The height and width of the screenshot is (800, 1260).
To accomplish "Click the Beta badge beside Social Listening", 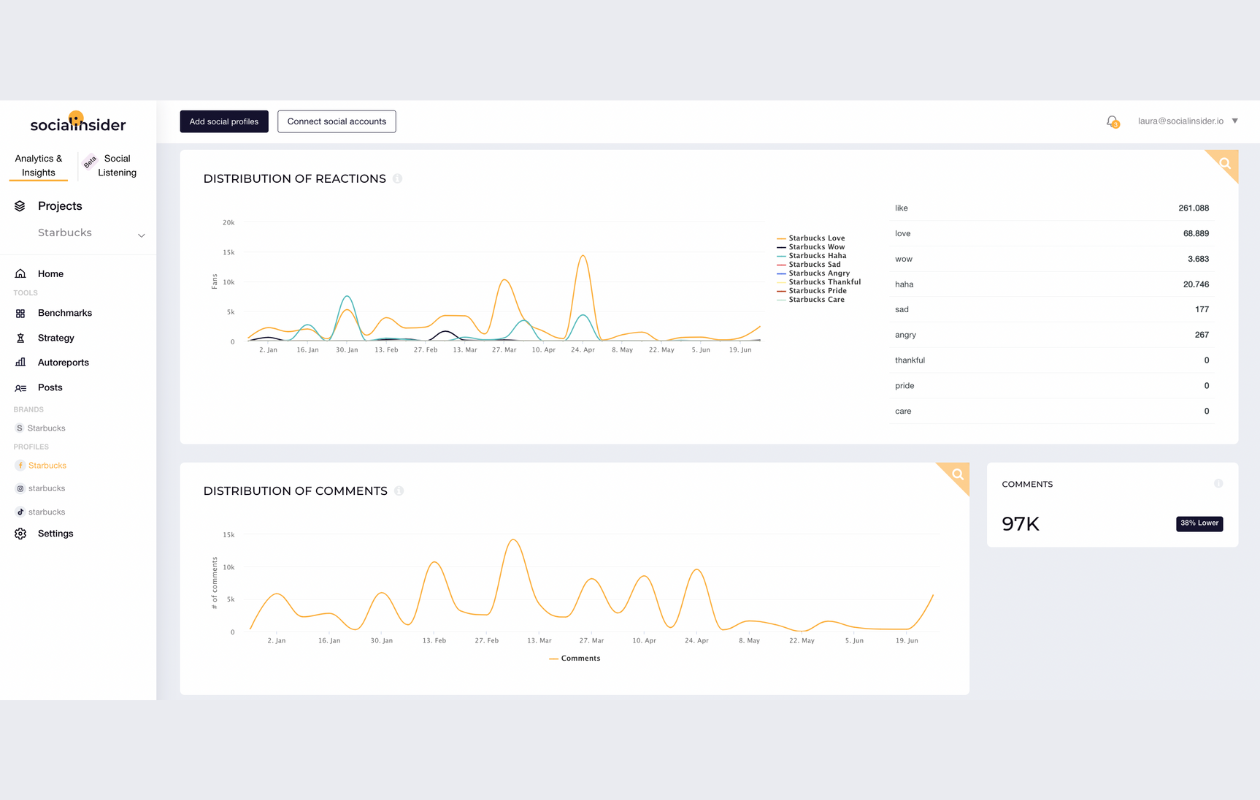I will pyautogui.click(x=90, y=161).
